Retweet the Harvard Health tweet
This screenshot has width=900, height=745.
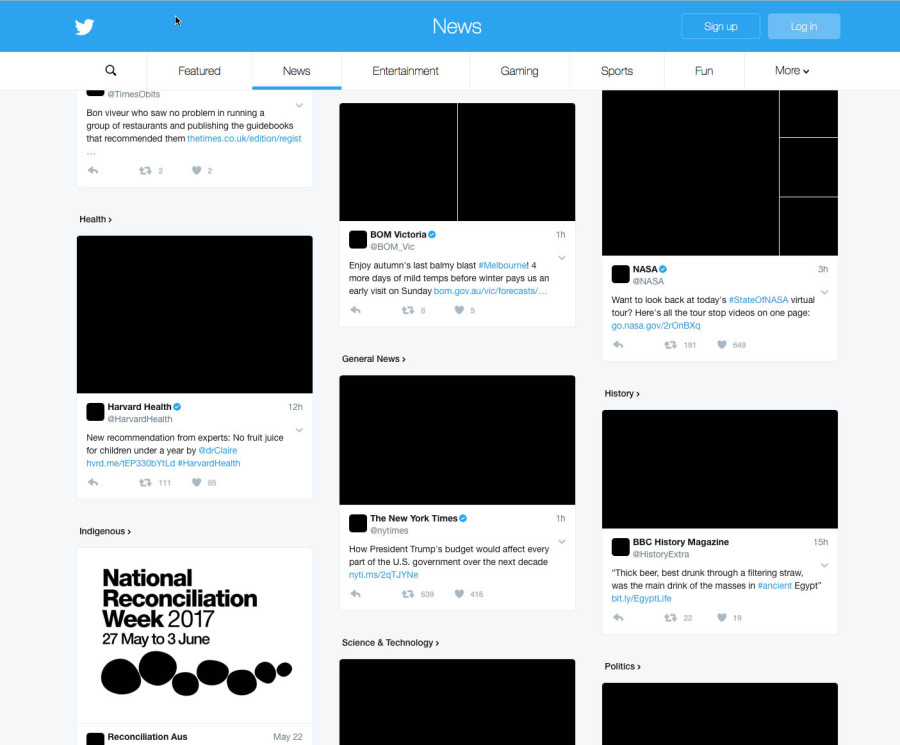click(x=145, y=483)
